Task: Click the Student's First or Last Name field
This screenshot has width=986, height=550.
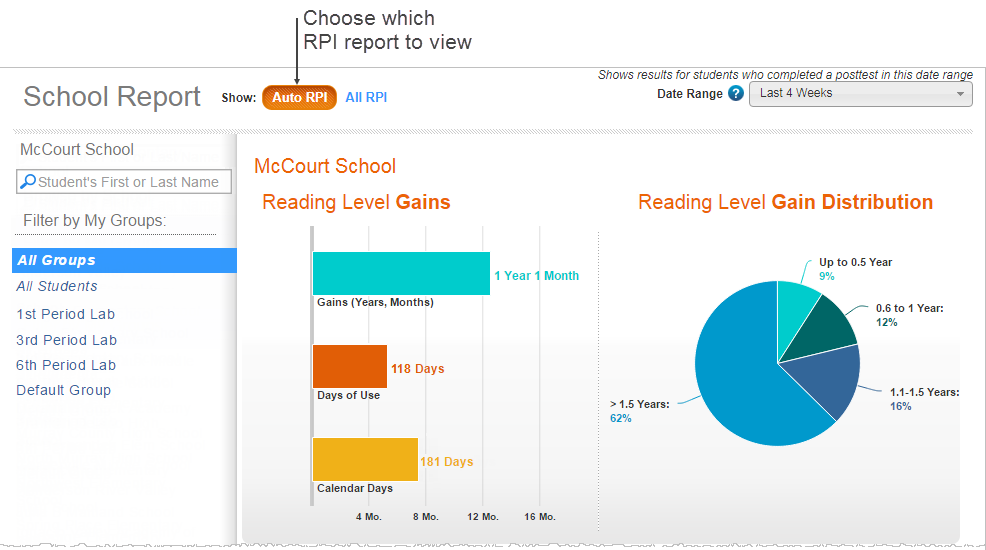Action: [x=124, y=182]
